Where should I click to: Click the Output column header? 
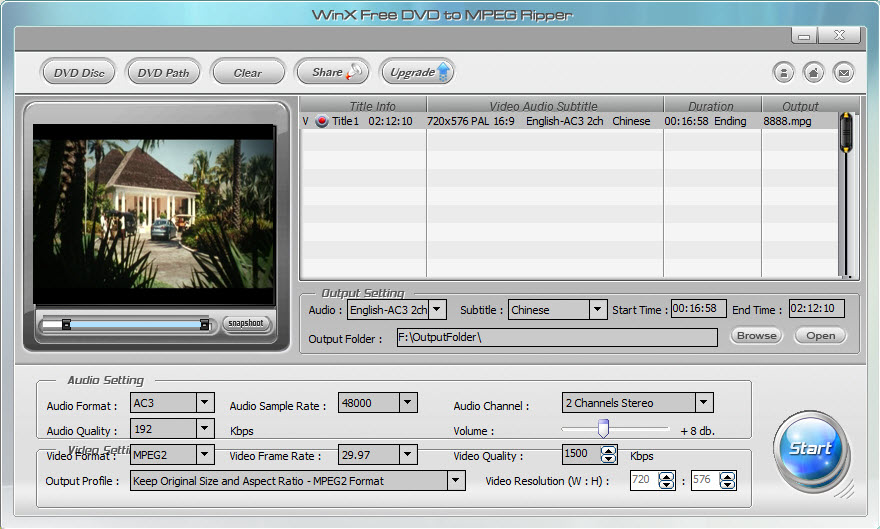800,105
